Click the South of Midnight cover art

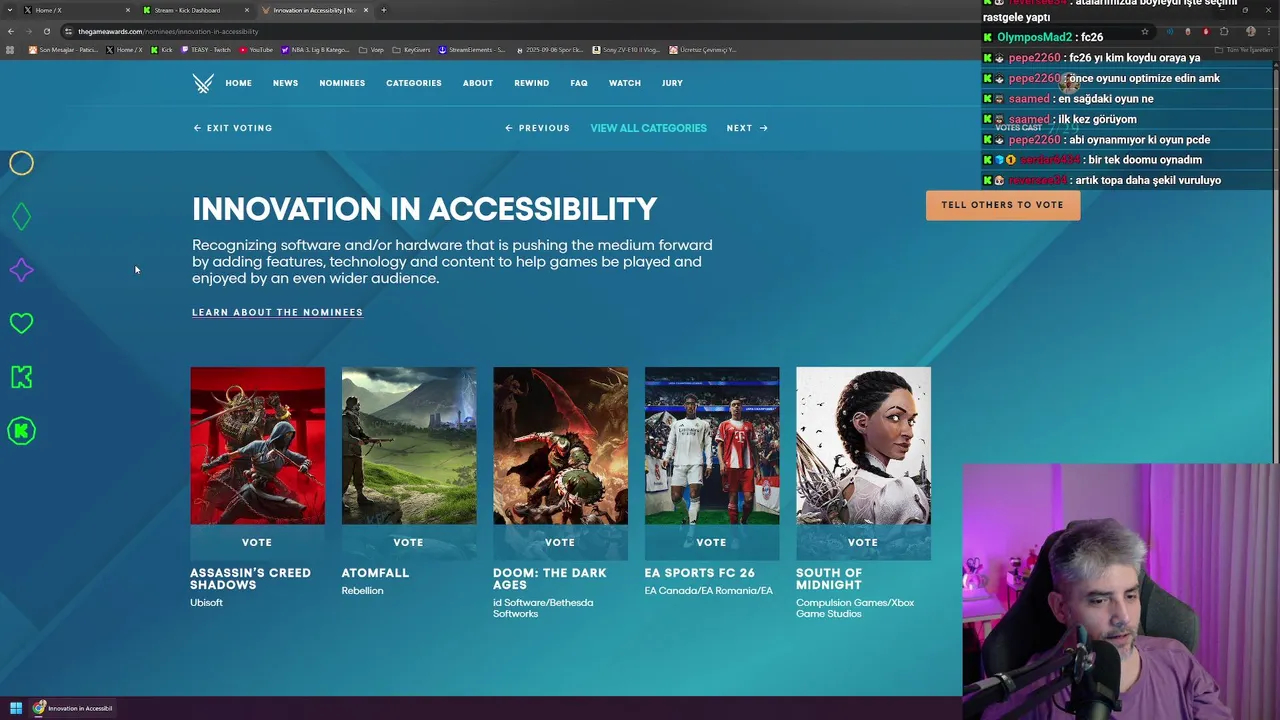(x=863, y=445)
